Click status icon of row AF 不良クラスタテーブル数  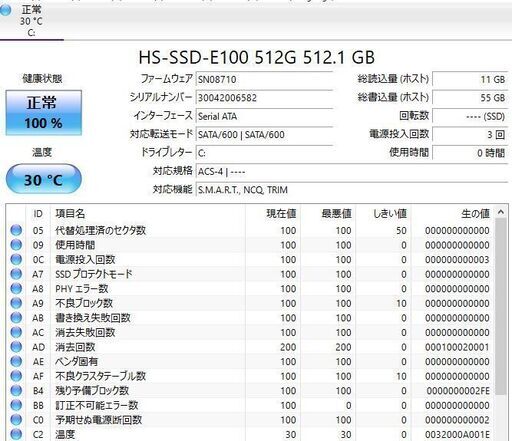coord(16,376)
